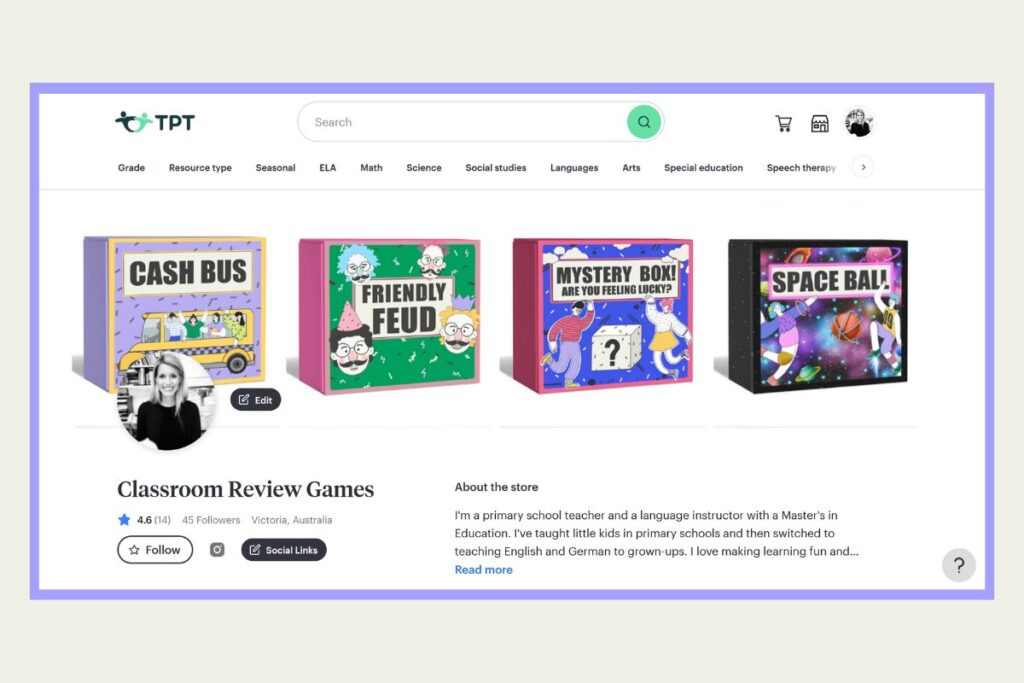Image resolution: width=1024 pixels, height=683 pixels.
Task: Open the Mystery Box product thumbnail
Action: 601,316
